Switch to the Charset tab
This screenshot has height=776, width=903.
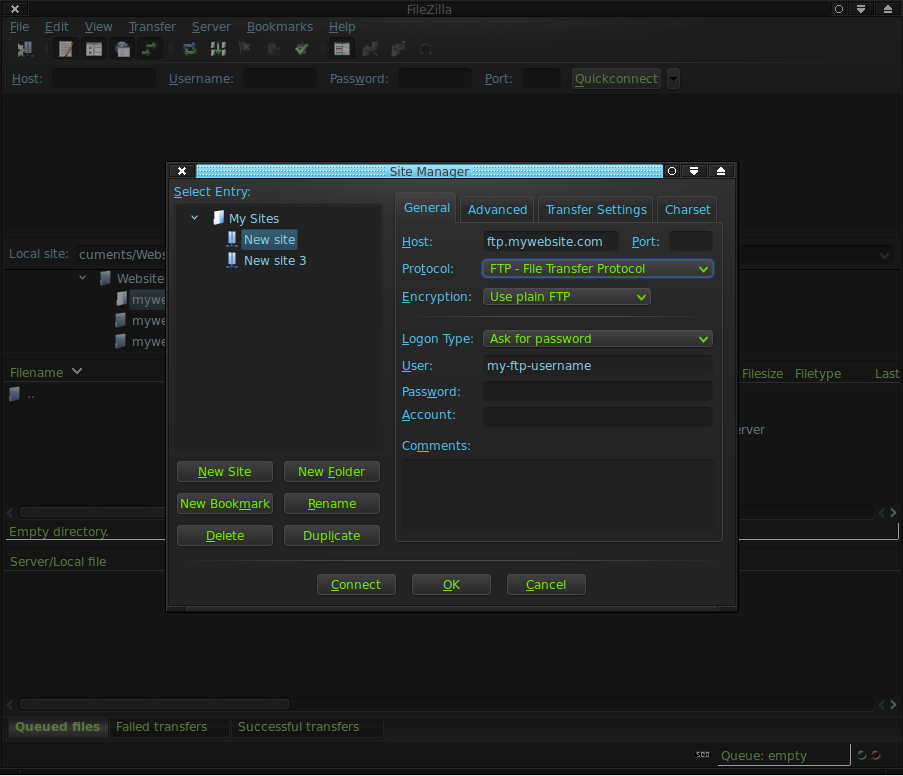click(x=688, y=210)
